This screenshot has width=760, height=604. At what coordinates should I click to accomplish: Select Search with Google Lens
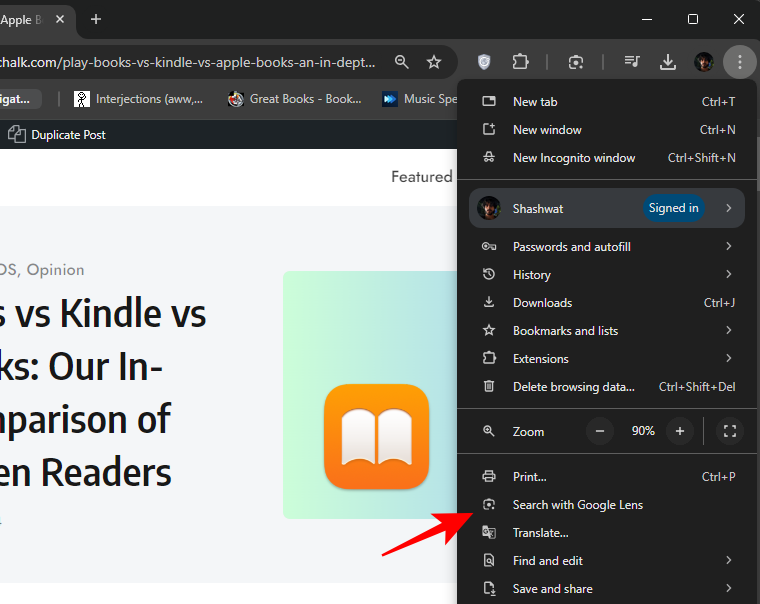577,505
